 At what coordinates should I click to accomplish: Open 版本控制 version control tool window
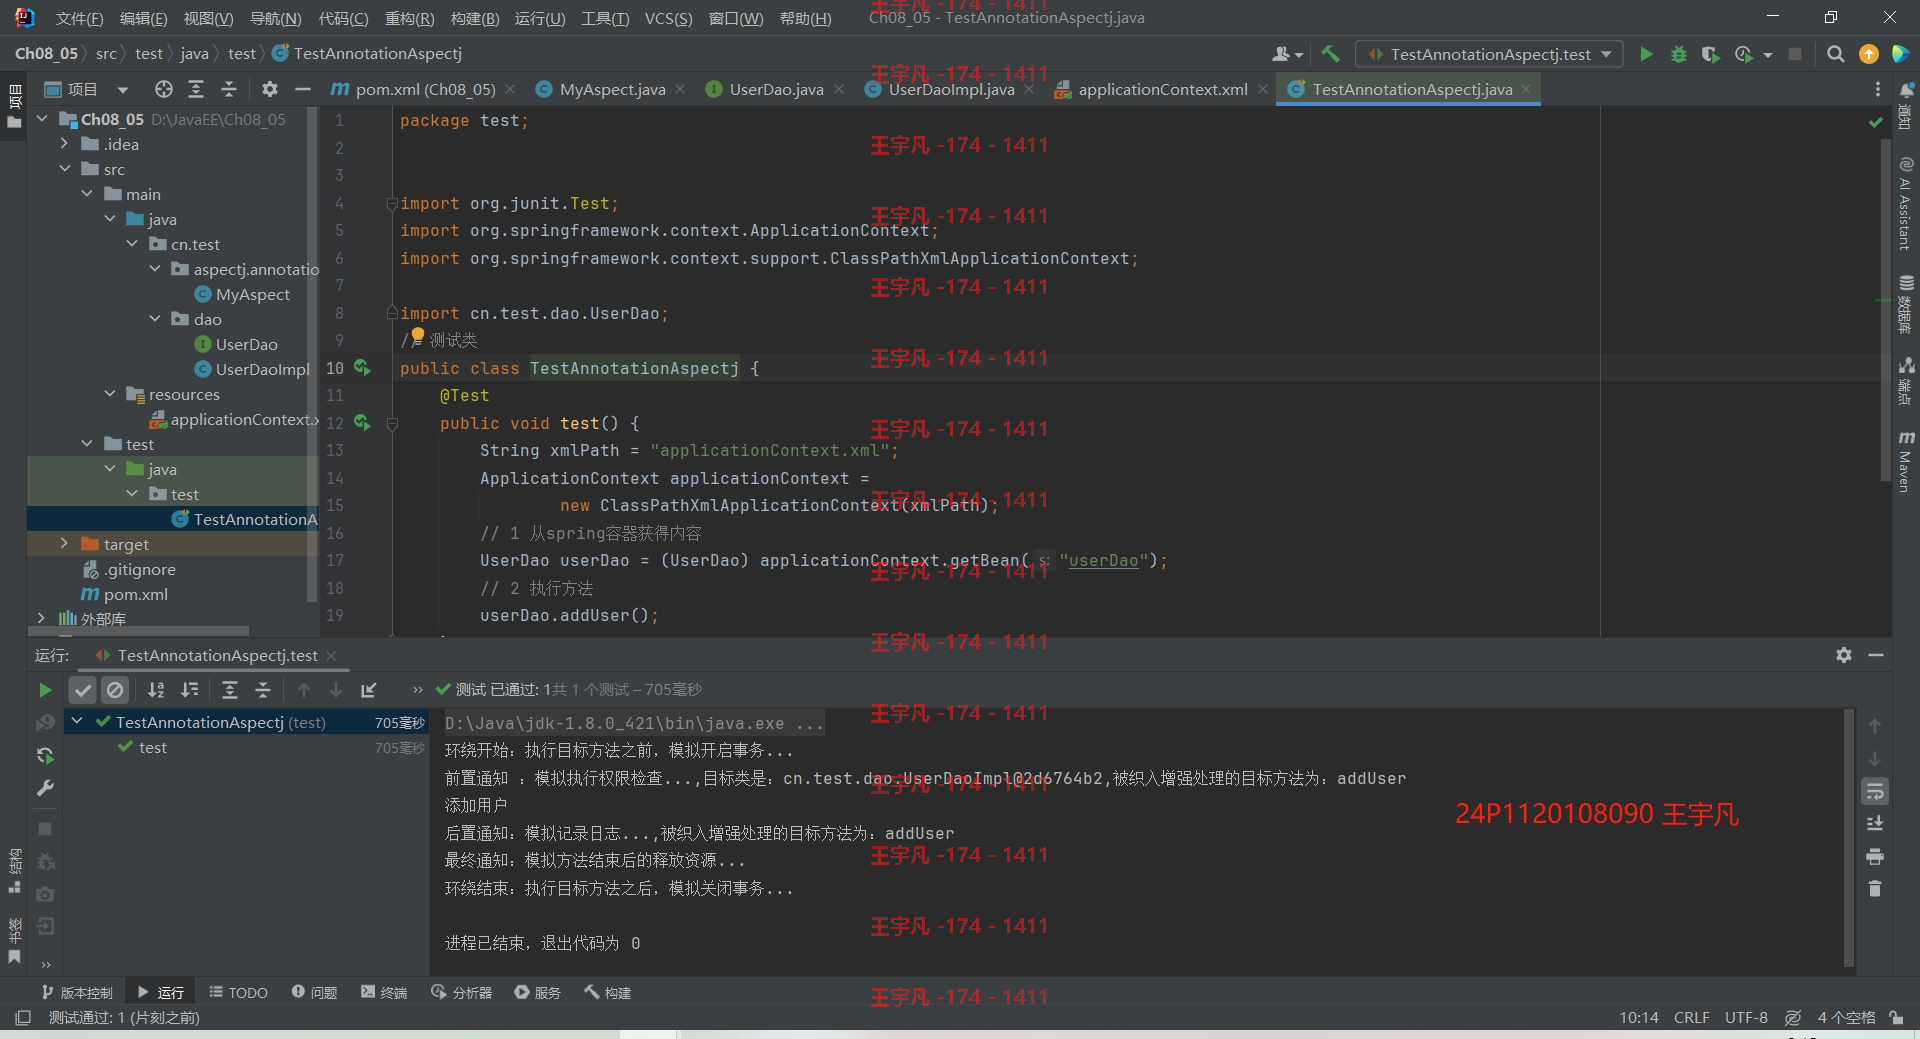click(77, 993)
